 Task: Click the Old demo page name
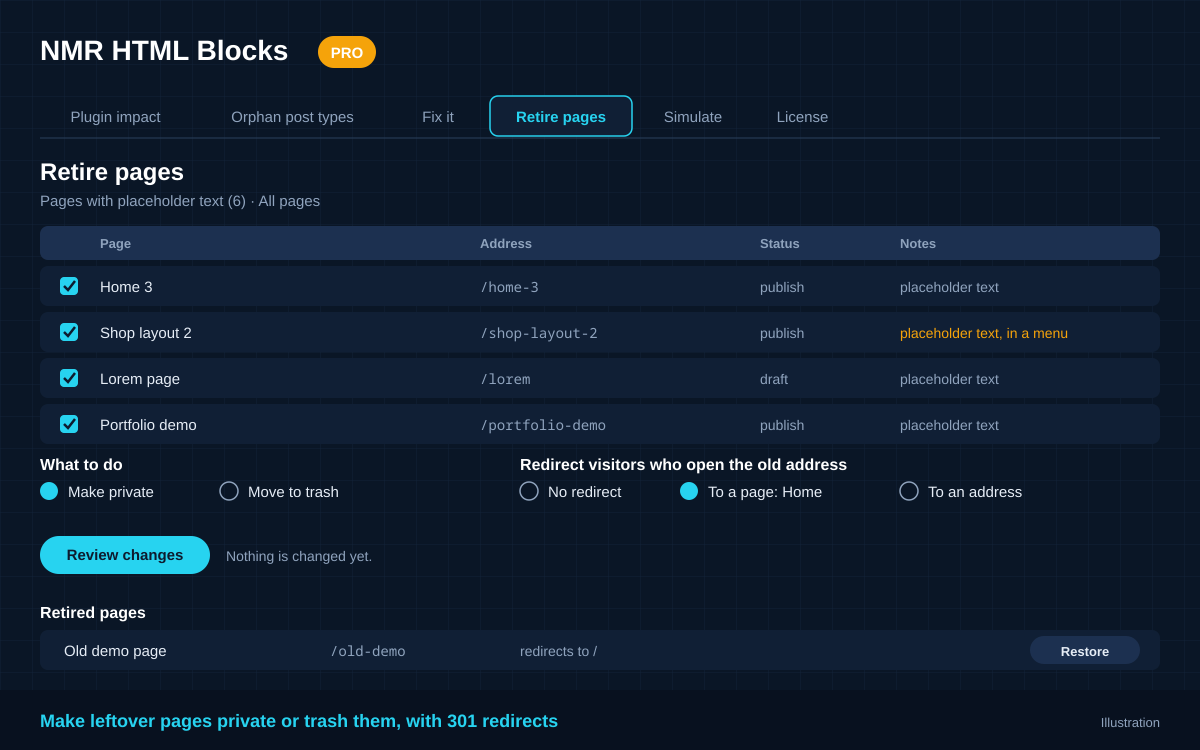click(115, 651)
